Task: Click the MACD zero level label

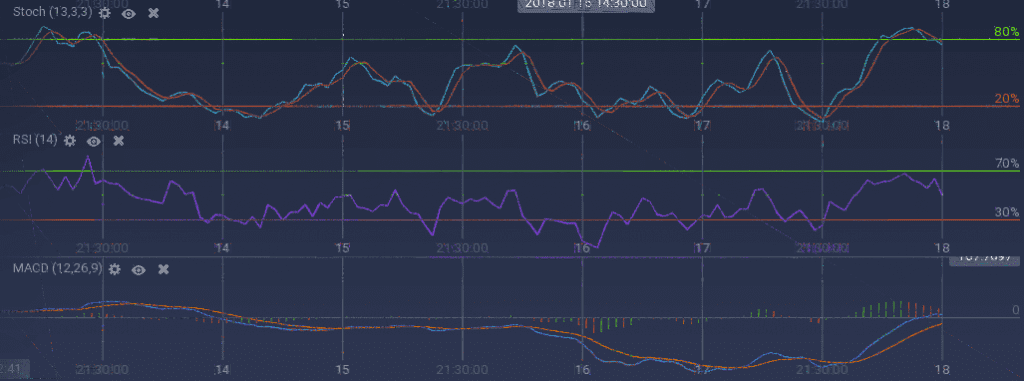Action: point(1015,310)
